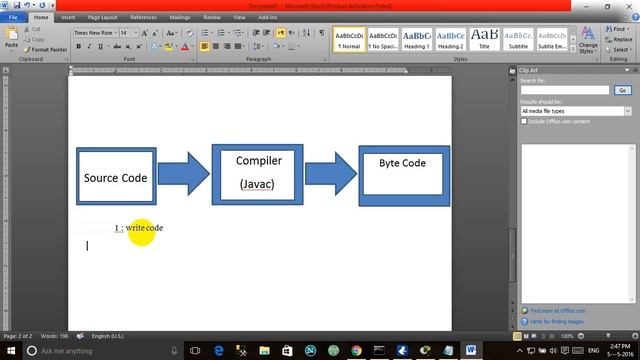
Task: Click the Clear Formatting icon
Action: (189, 33)
